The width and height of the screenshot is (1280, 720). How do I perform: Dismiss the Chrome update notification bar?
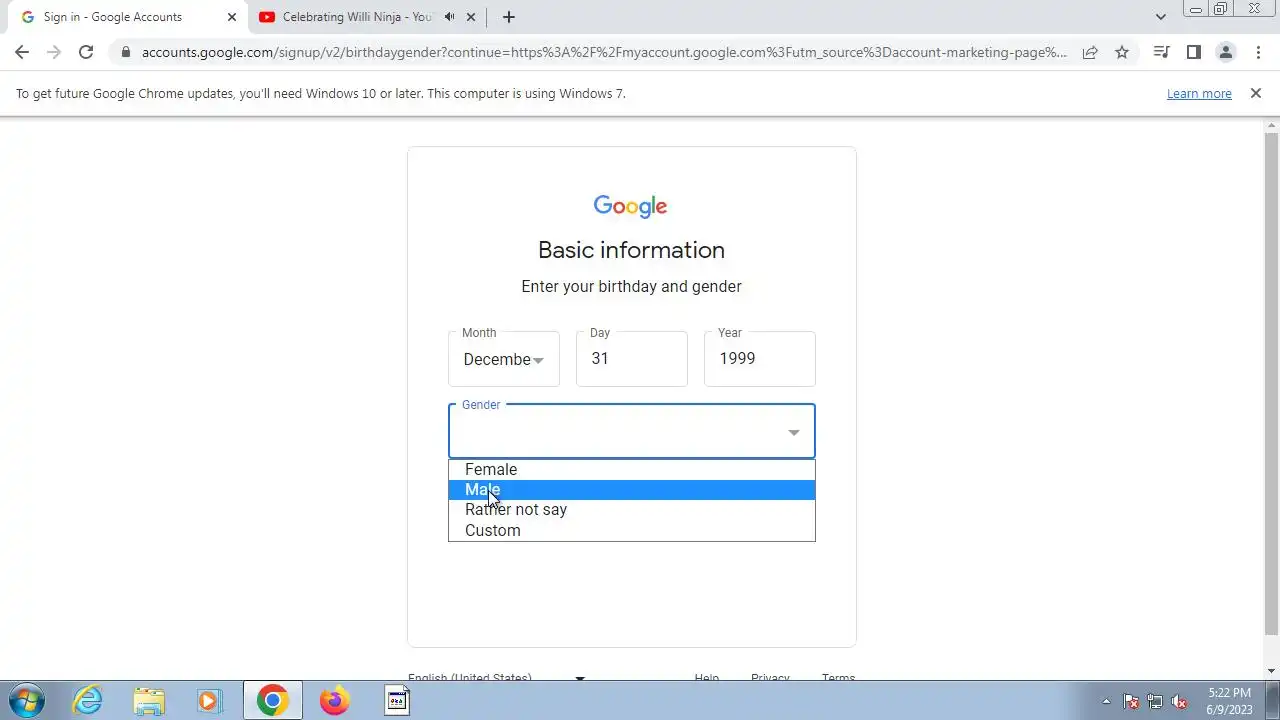1255,93
